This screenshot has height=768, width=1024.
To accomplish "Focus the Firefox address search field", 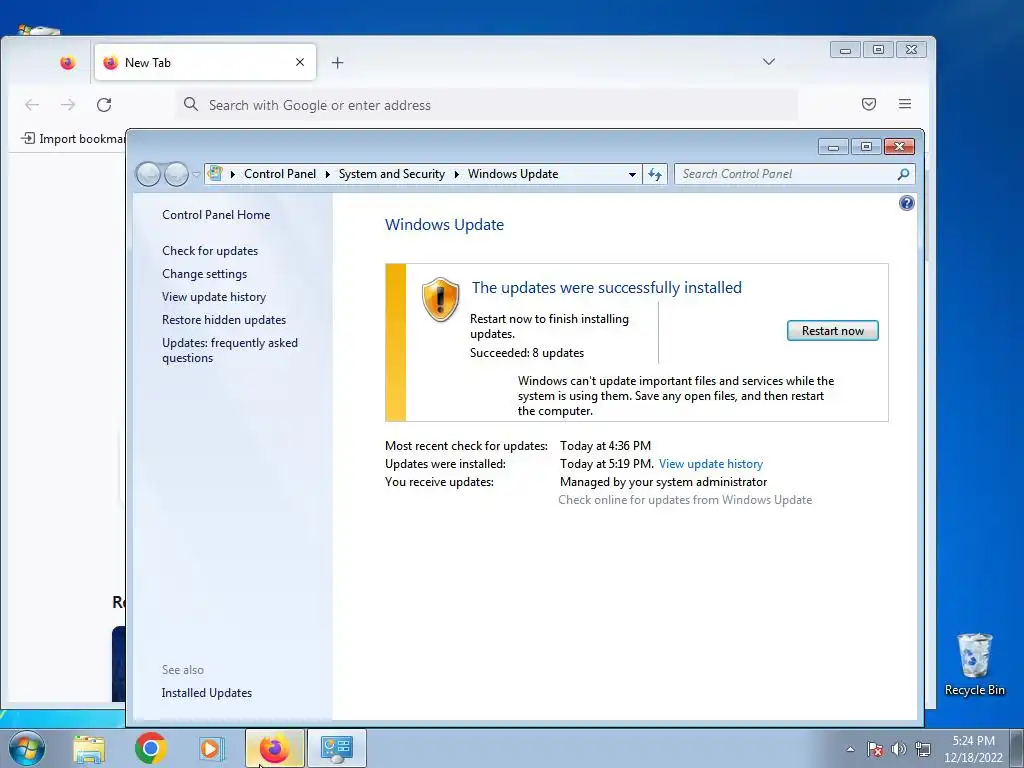I will click(487, 105).
